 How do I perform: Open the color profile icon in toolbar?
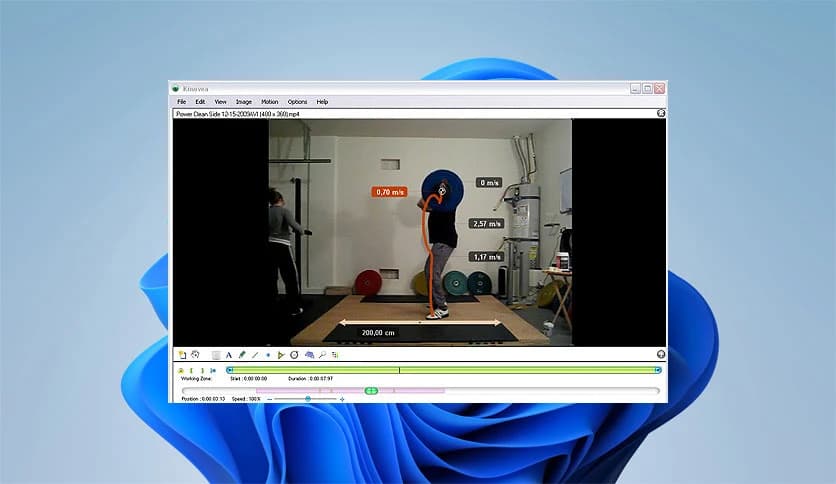[x=335, y=354]
